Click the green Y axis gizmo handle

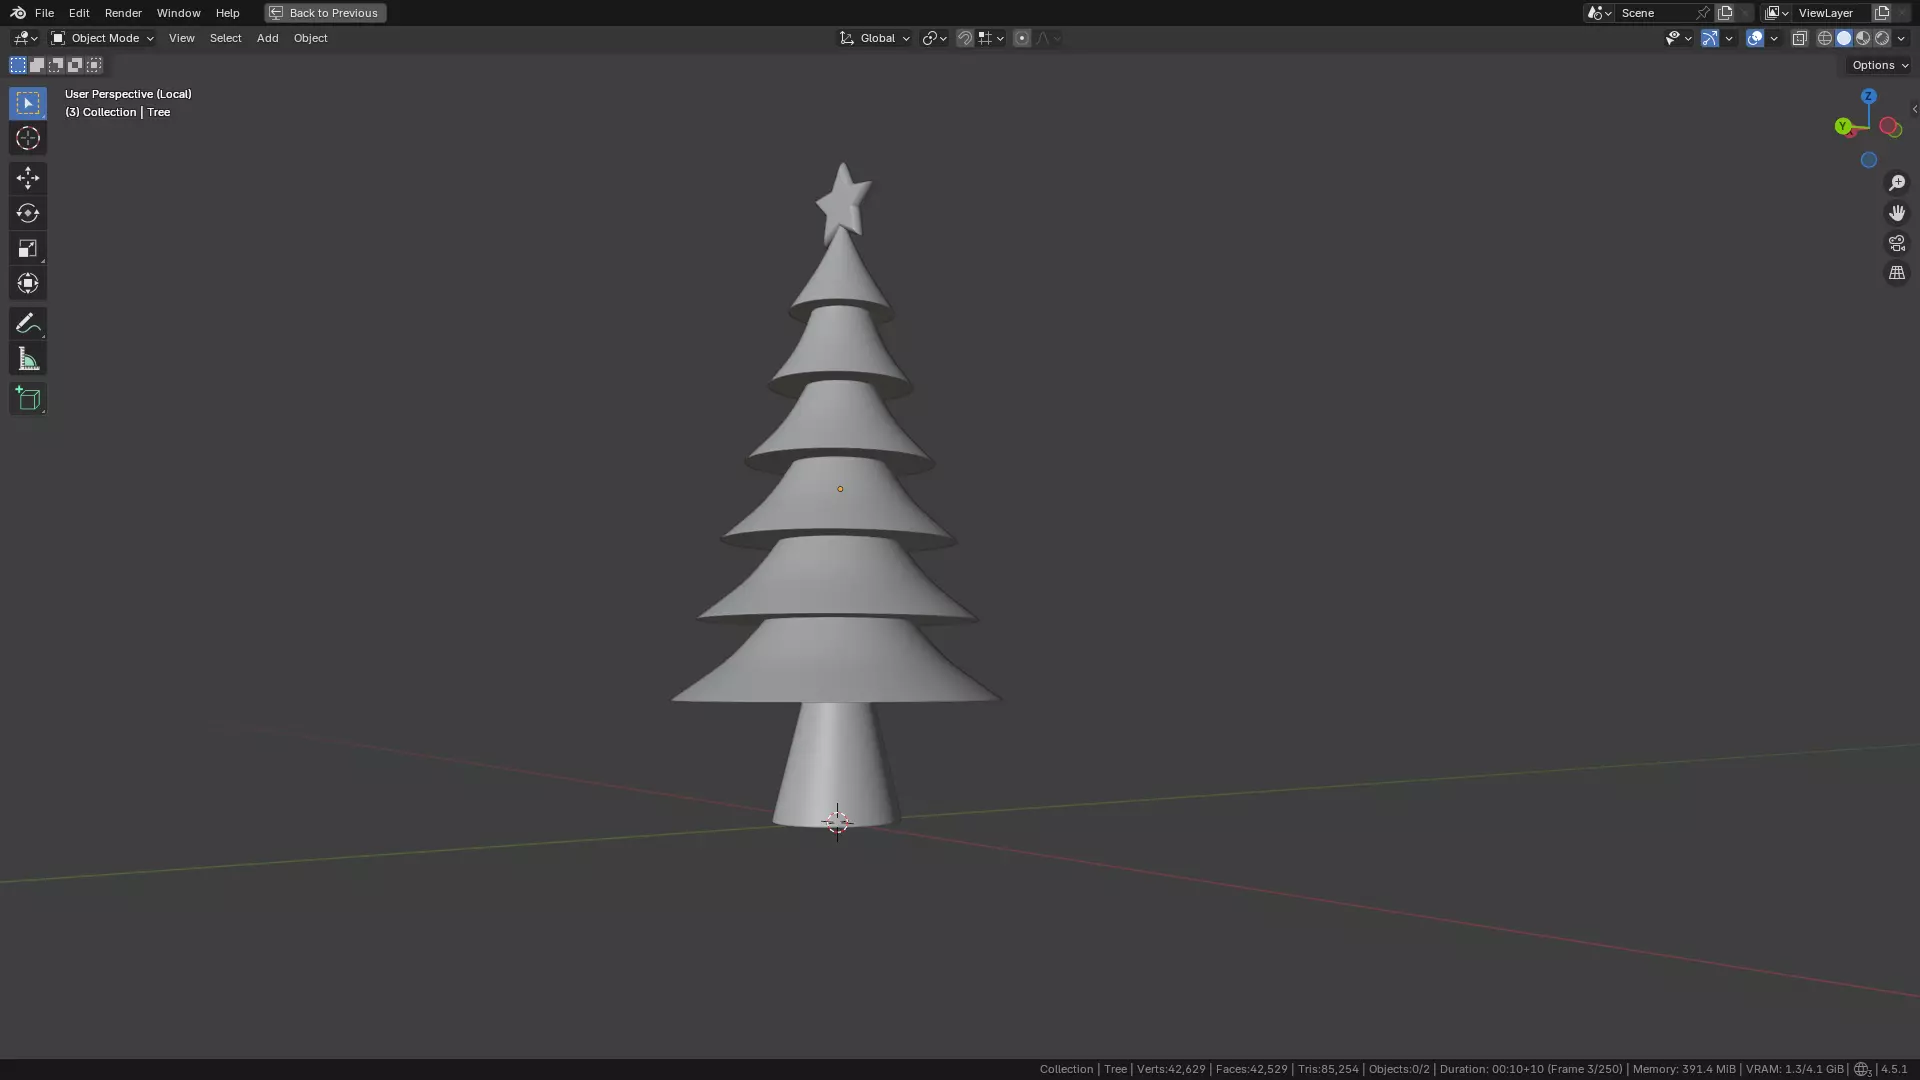(x=1843, y=126)
